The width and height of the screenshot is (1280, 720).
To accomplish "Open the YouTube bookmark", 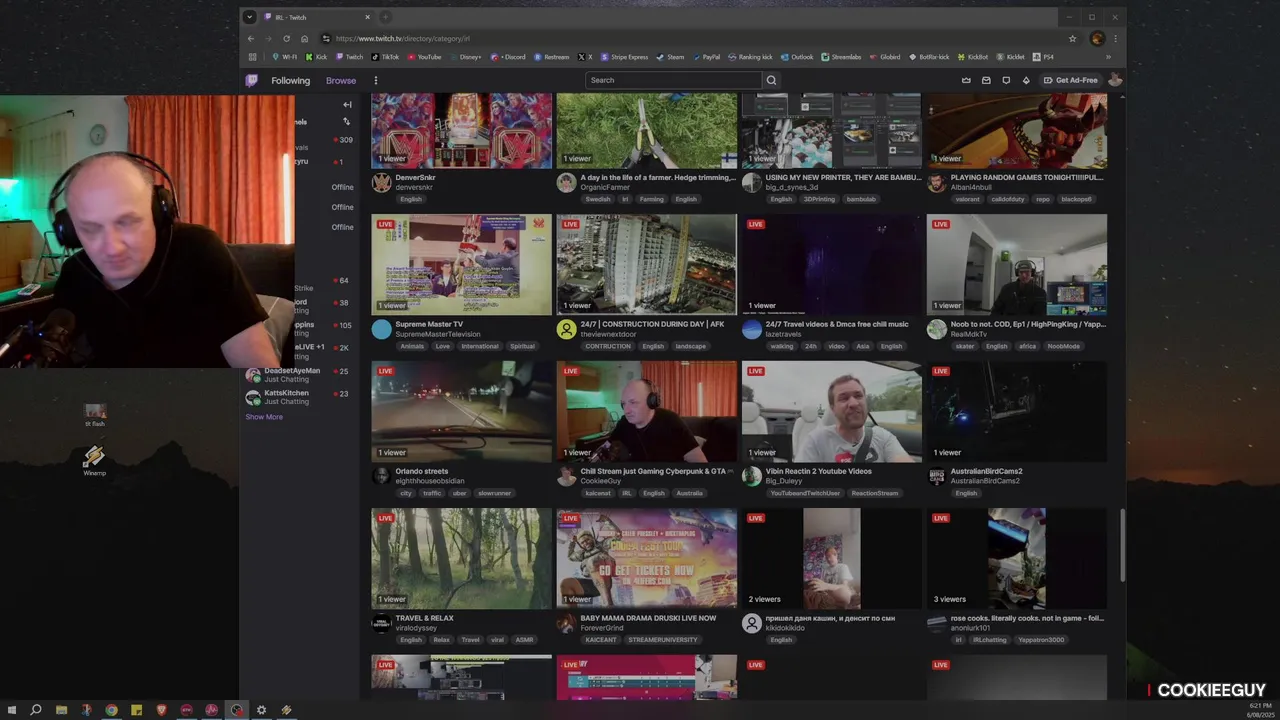I will pos(424,57).
